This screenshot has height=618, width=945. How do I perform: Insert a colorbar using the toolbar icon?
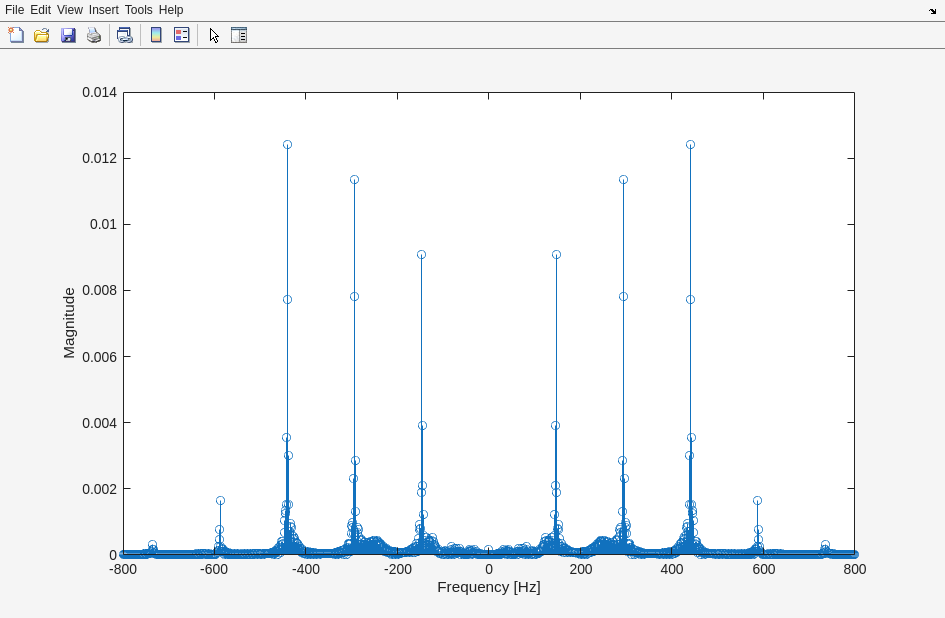point(156,35)
